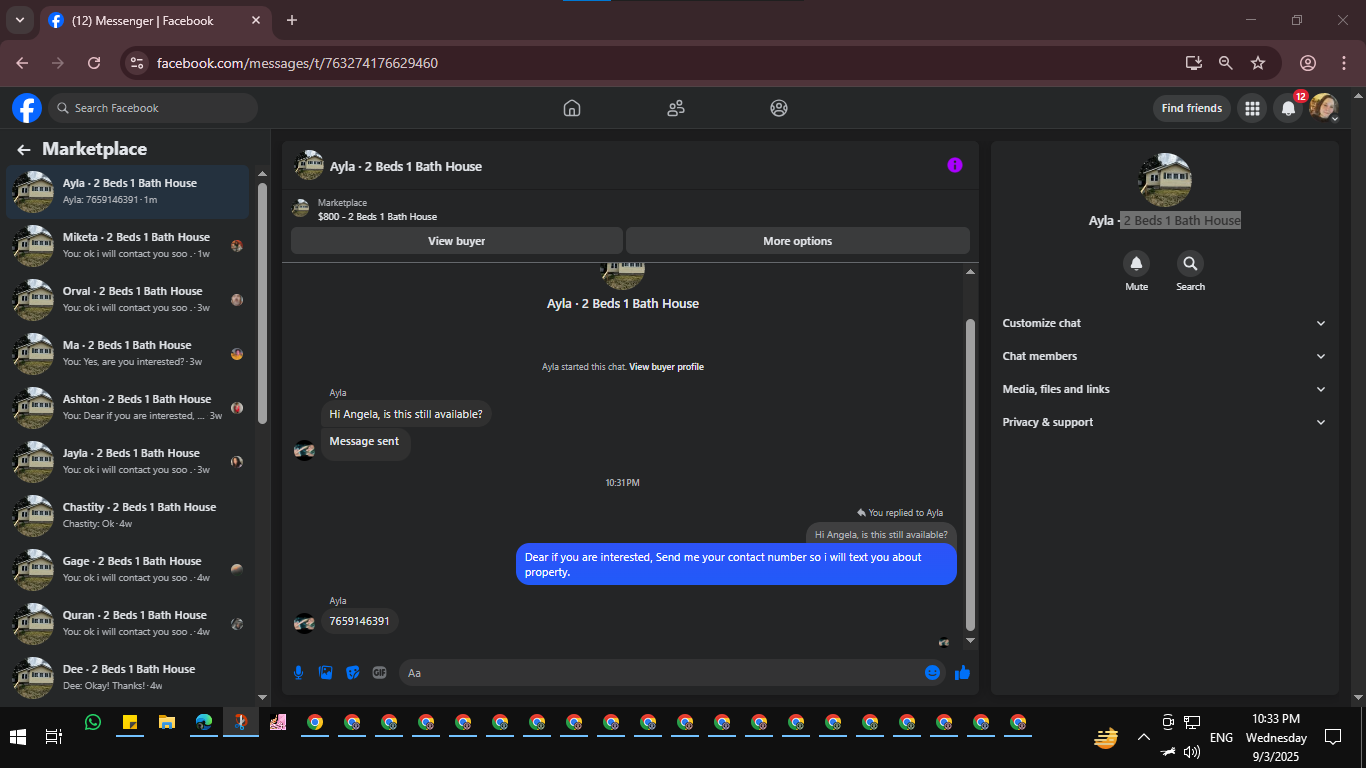
Task: View site information icon left of URL
Action: click(x=138, y=63)
